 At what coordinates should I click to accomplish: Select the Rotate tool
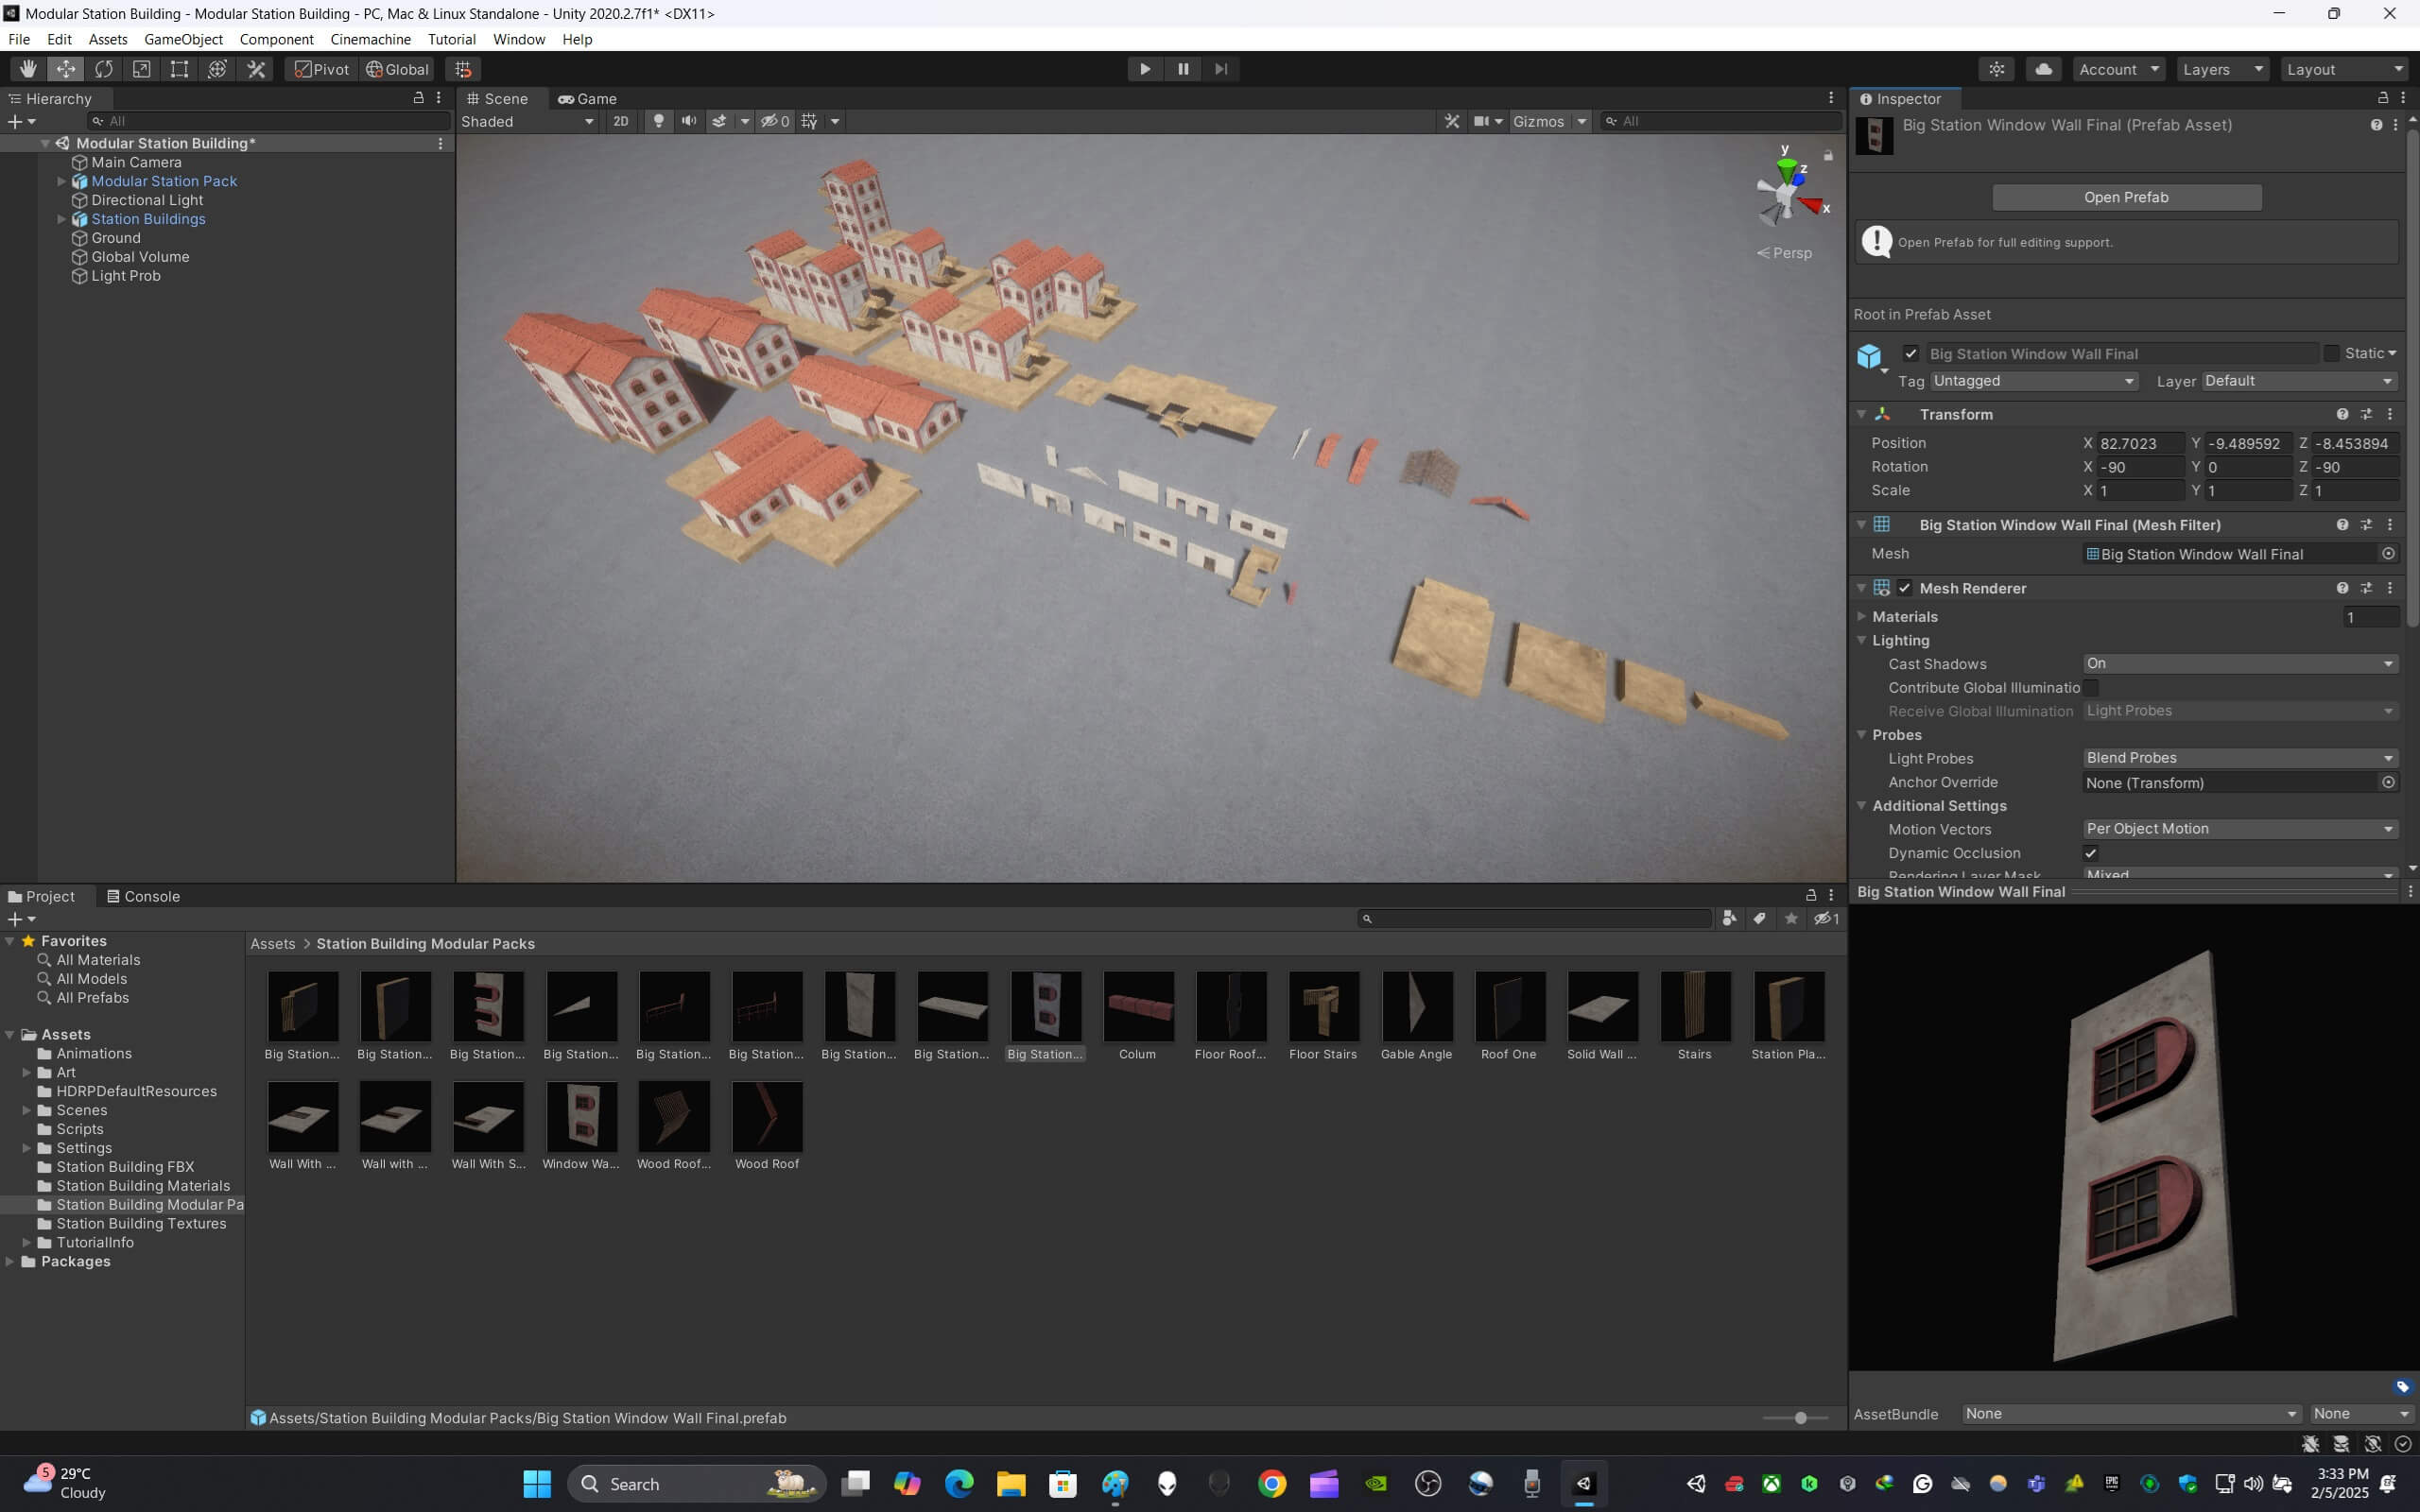[x=104, y=69]
